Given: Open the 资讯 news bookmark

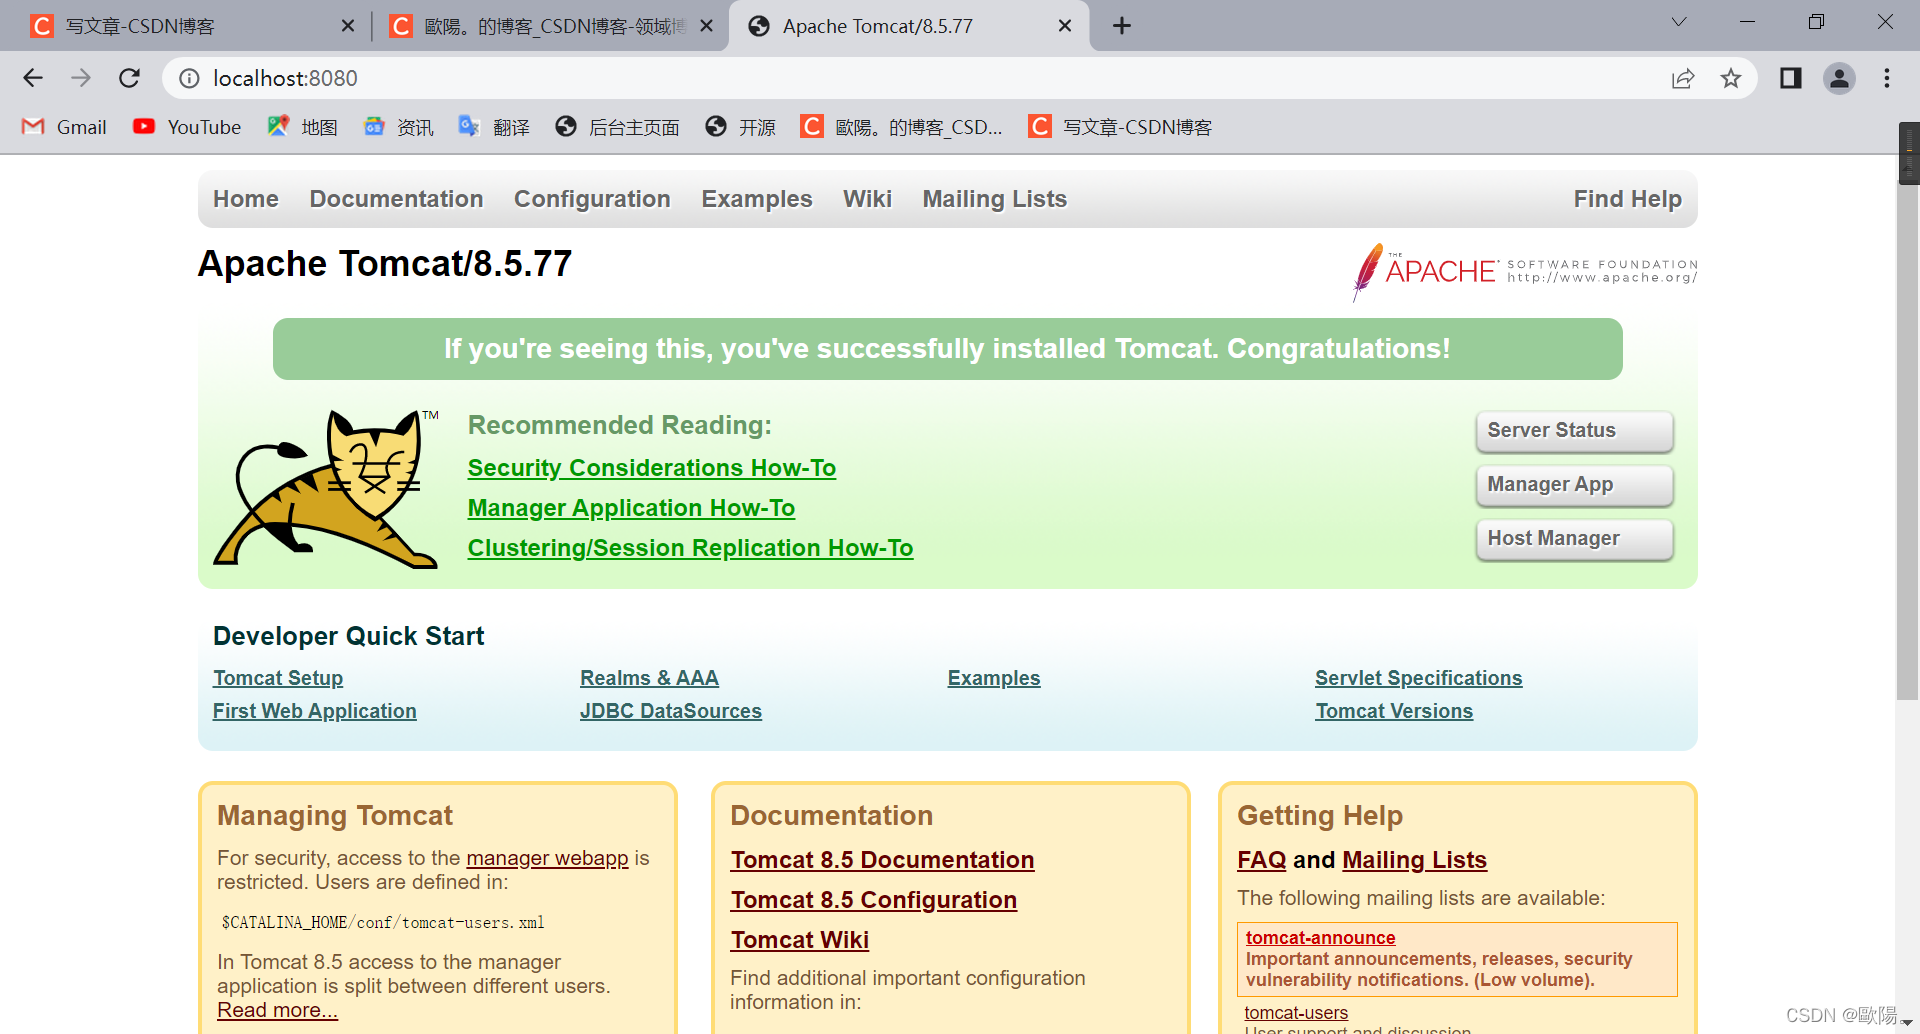Looking at the screenshot, I should pyautogui.click(x=398, y=127).
